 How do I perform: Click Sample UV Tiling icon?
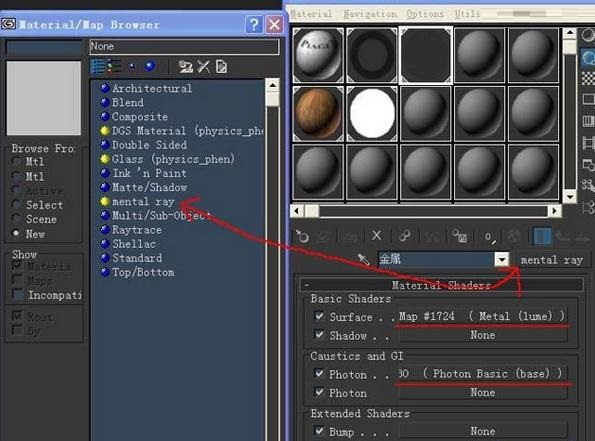[588, 99]
